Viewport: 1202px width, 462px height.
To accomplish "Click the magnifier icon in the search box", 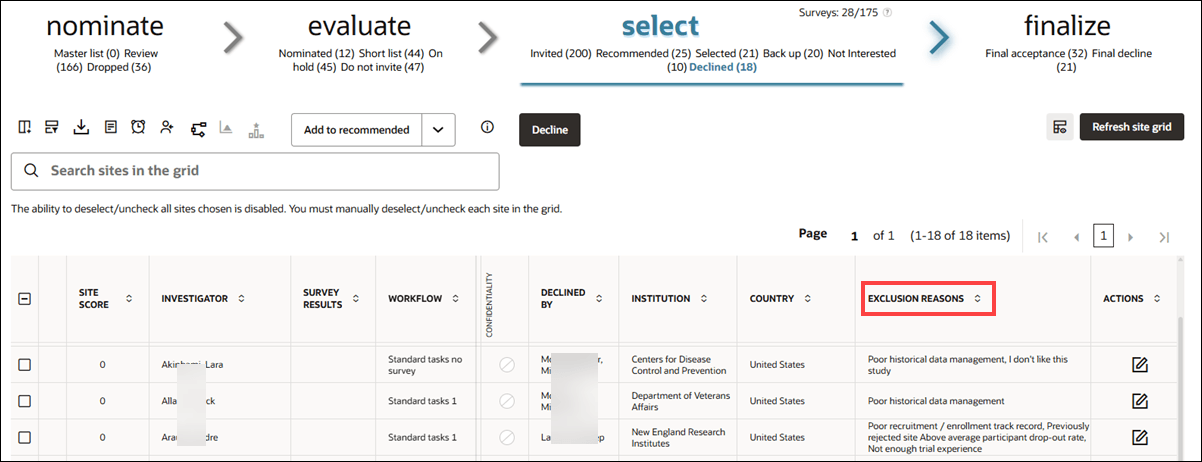I will (31, 170).
